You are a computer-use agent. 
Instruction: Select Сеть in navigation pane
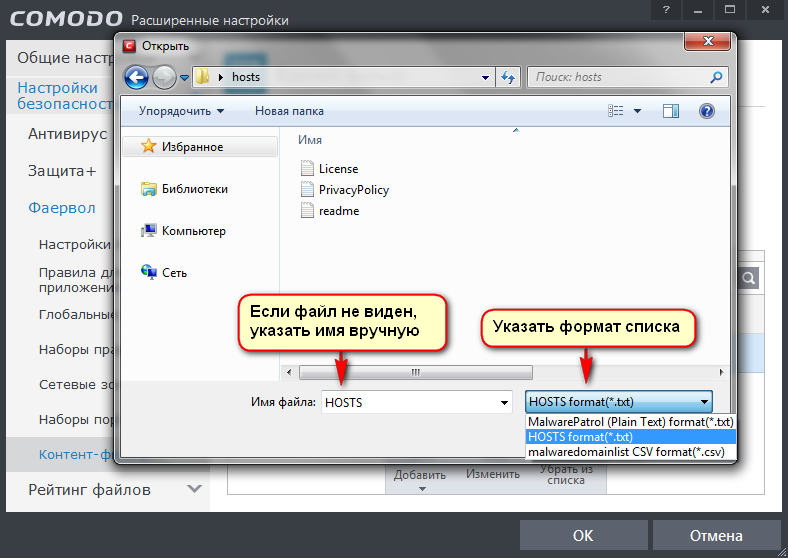tap(174, 273)
